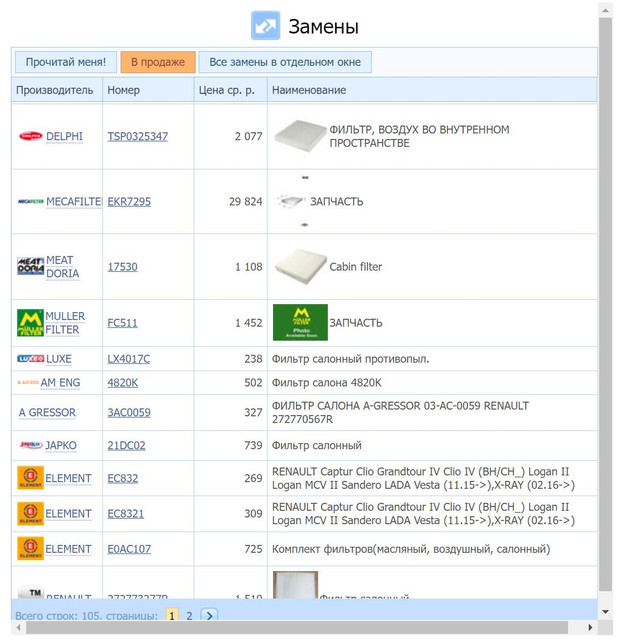Select page 1 in pagination
621x640 pixels.
(x=172, y=615)
